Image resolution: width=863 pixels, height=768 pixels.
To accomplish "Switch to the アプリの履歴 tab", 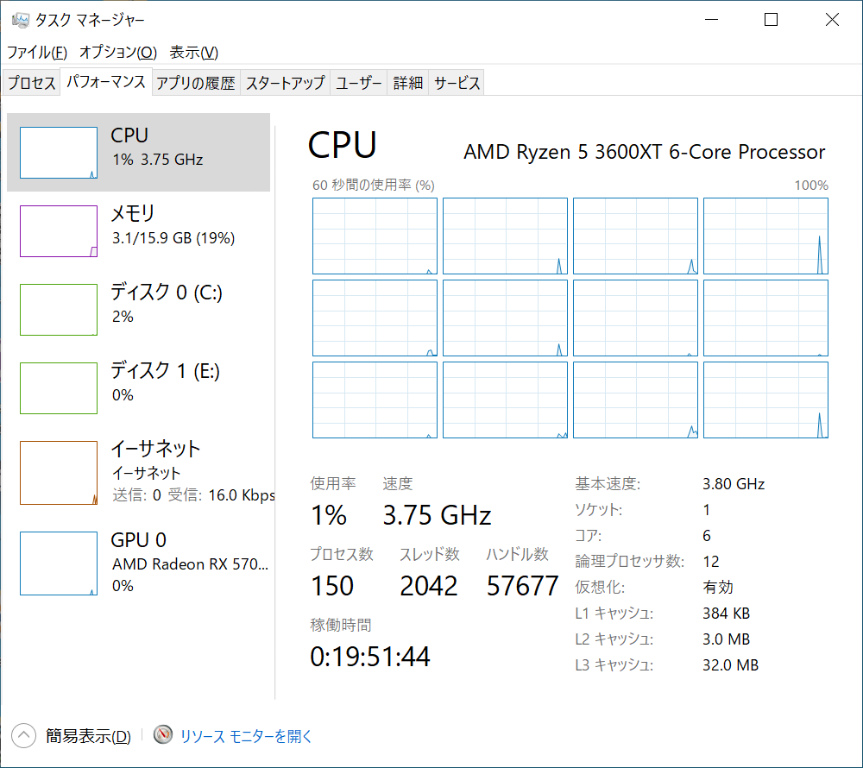I will [x=196, y=84].
